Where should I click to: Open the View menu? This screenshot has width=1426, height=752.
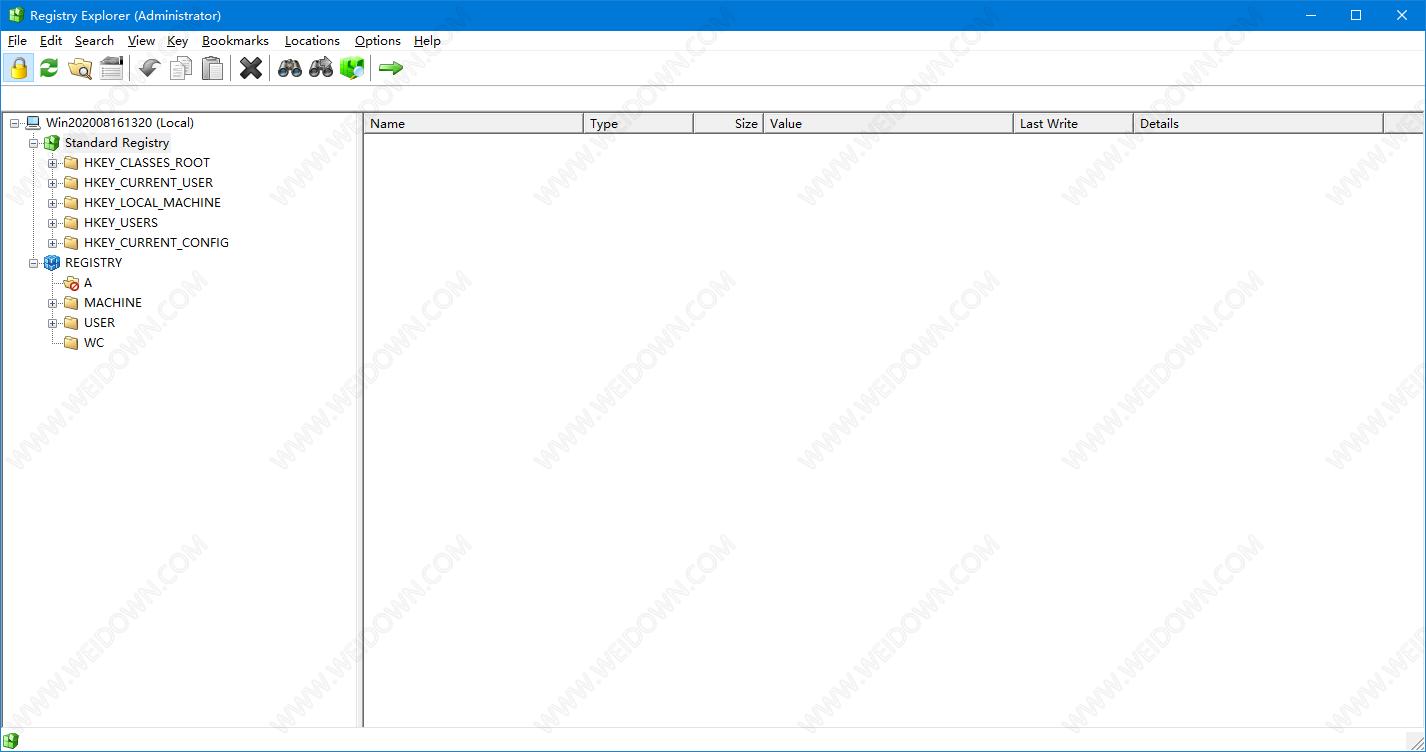pyautogui.click(x=141, y=41)
